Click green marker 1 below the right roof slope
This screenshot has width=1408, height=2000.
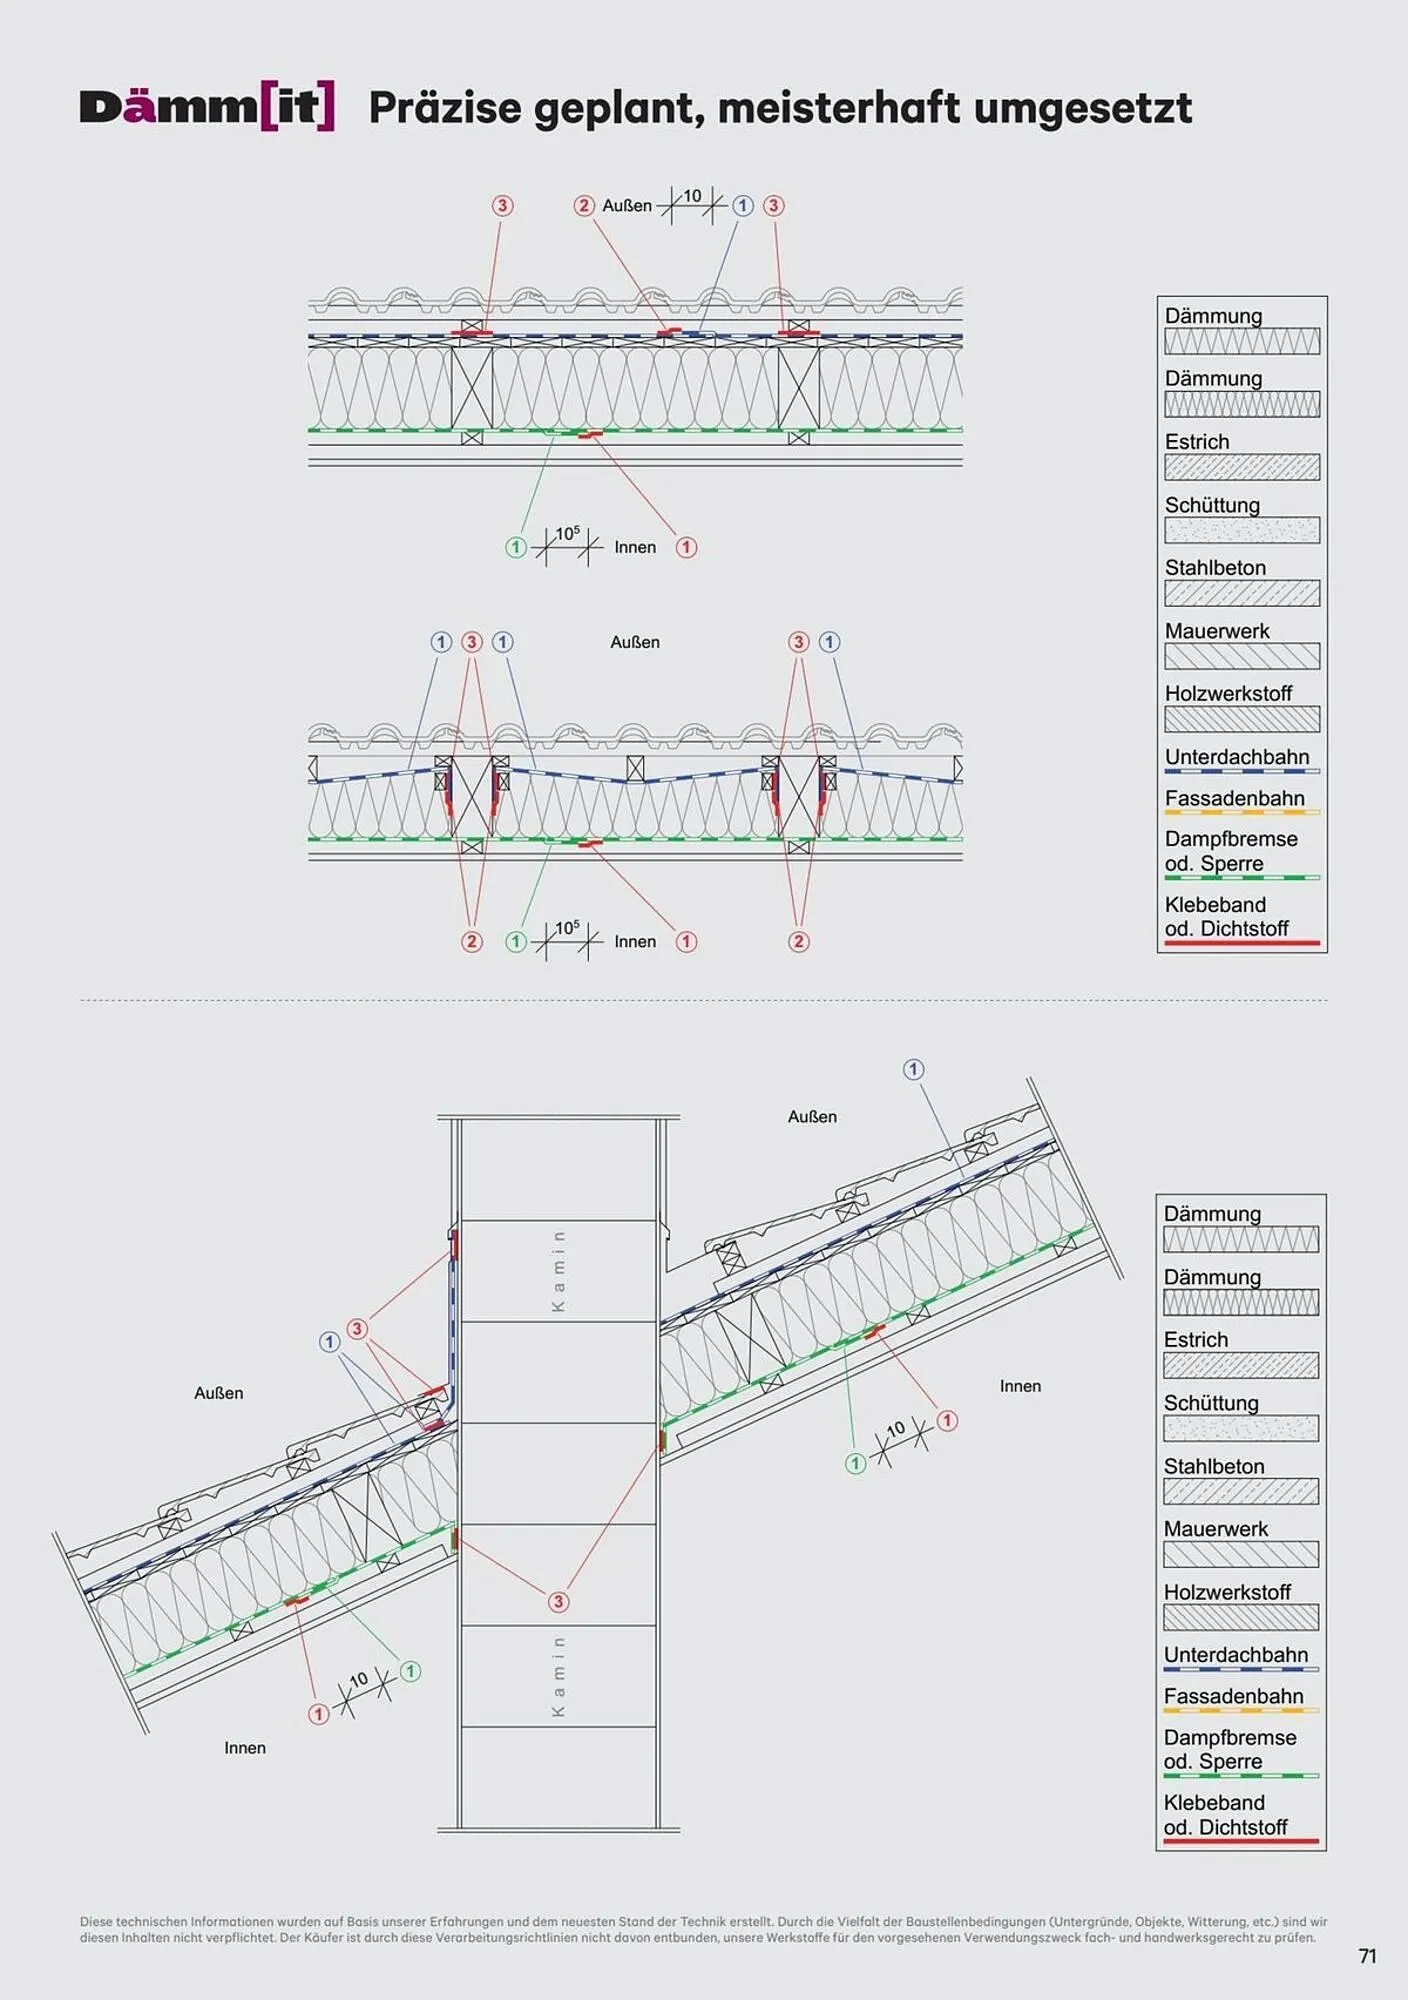[855, 1464]
